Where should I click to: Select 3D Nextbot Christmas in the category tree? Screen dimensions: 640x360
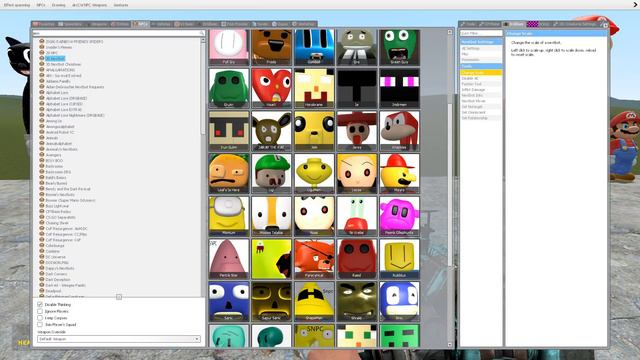point(63,64)
